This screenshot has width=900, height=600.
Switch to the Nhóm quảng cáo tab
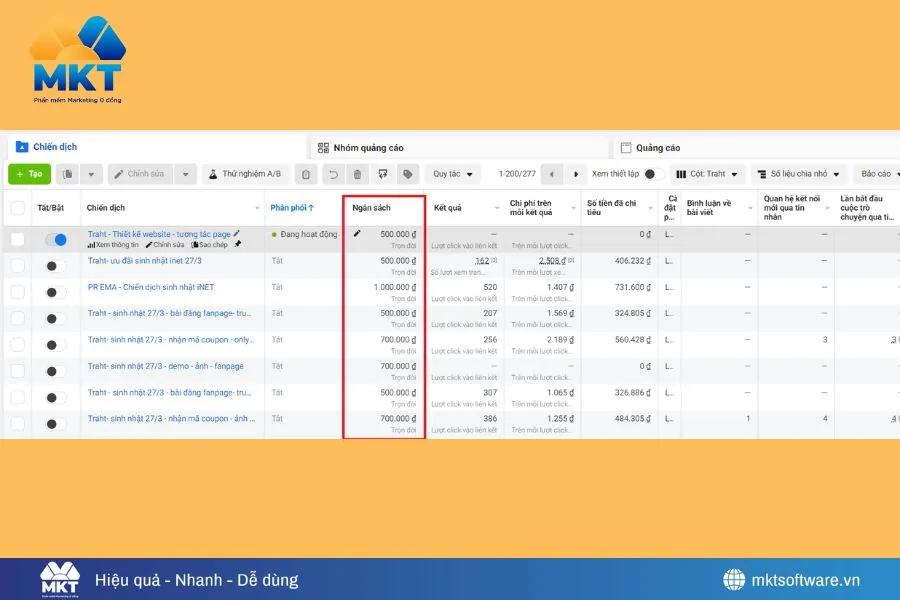pos(360,148)
